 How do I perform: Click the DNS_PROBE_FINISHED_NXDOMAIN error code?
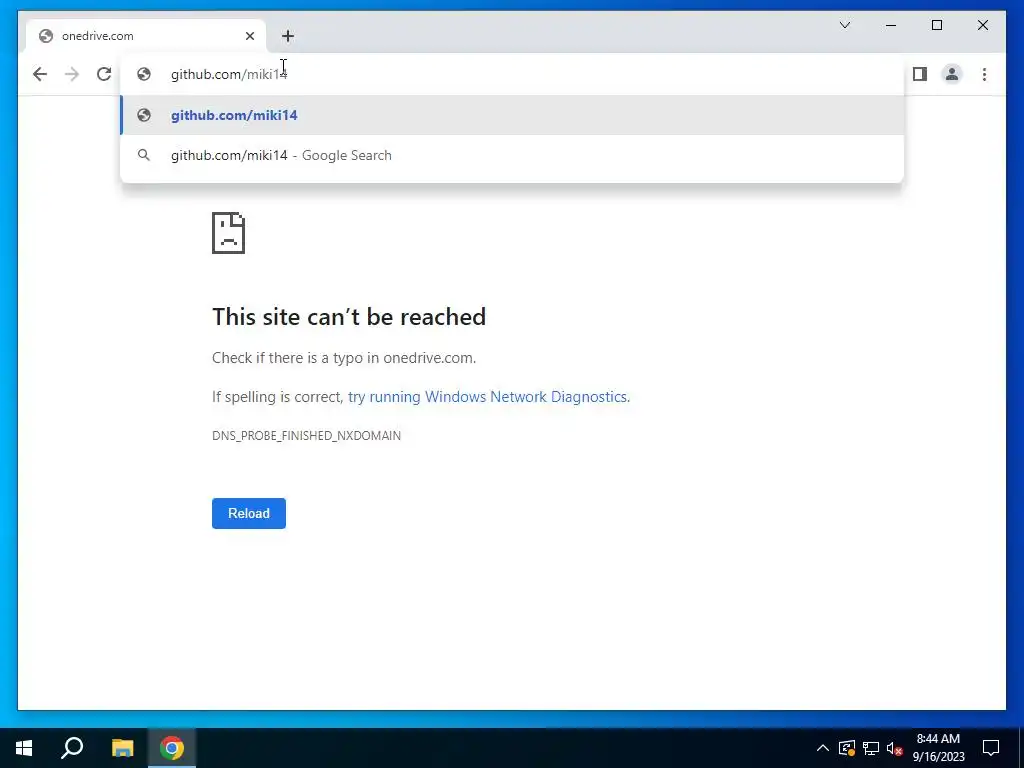point(306,436)
